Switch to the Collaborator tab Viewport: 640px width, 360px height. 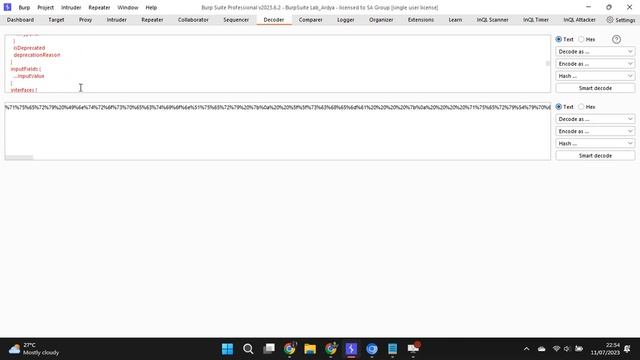point(193,20)
